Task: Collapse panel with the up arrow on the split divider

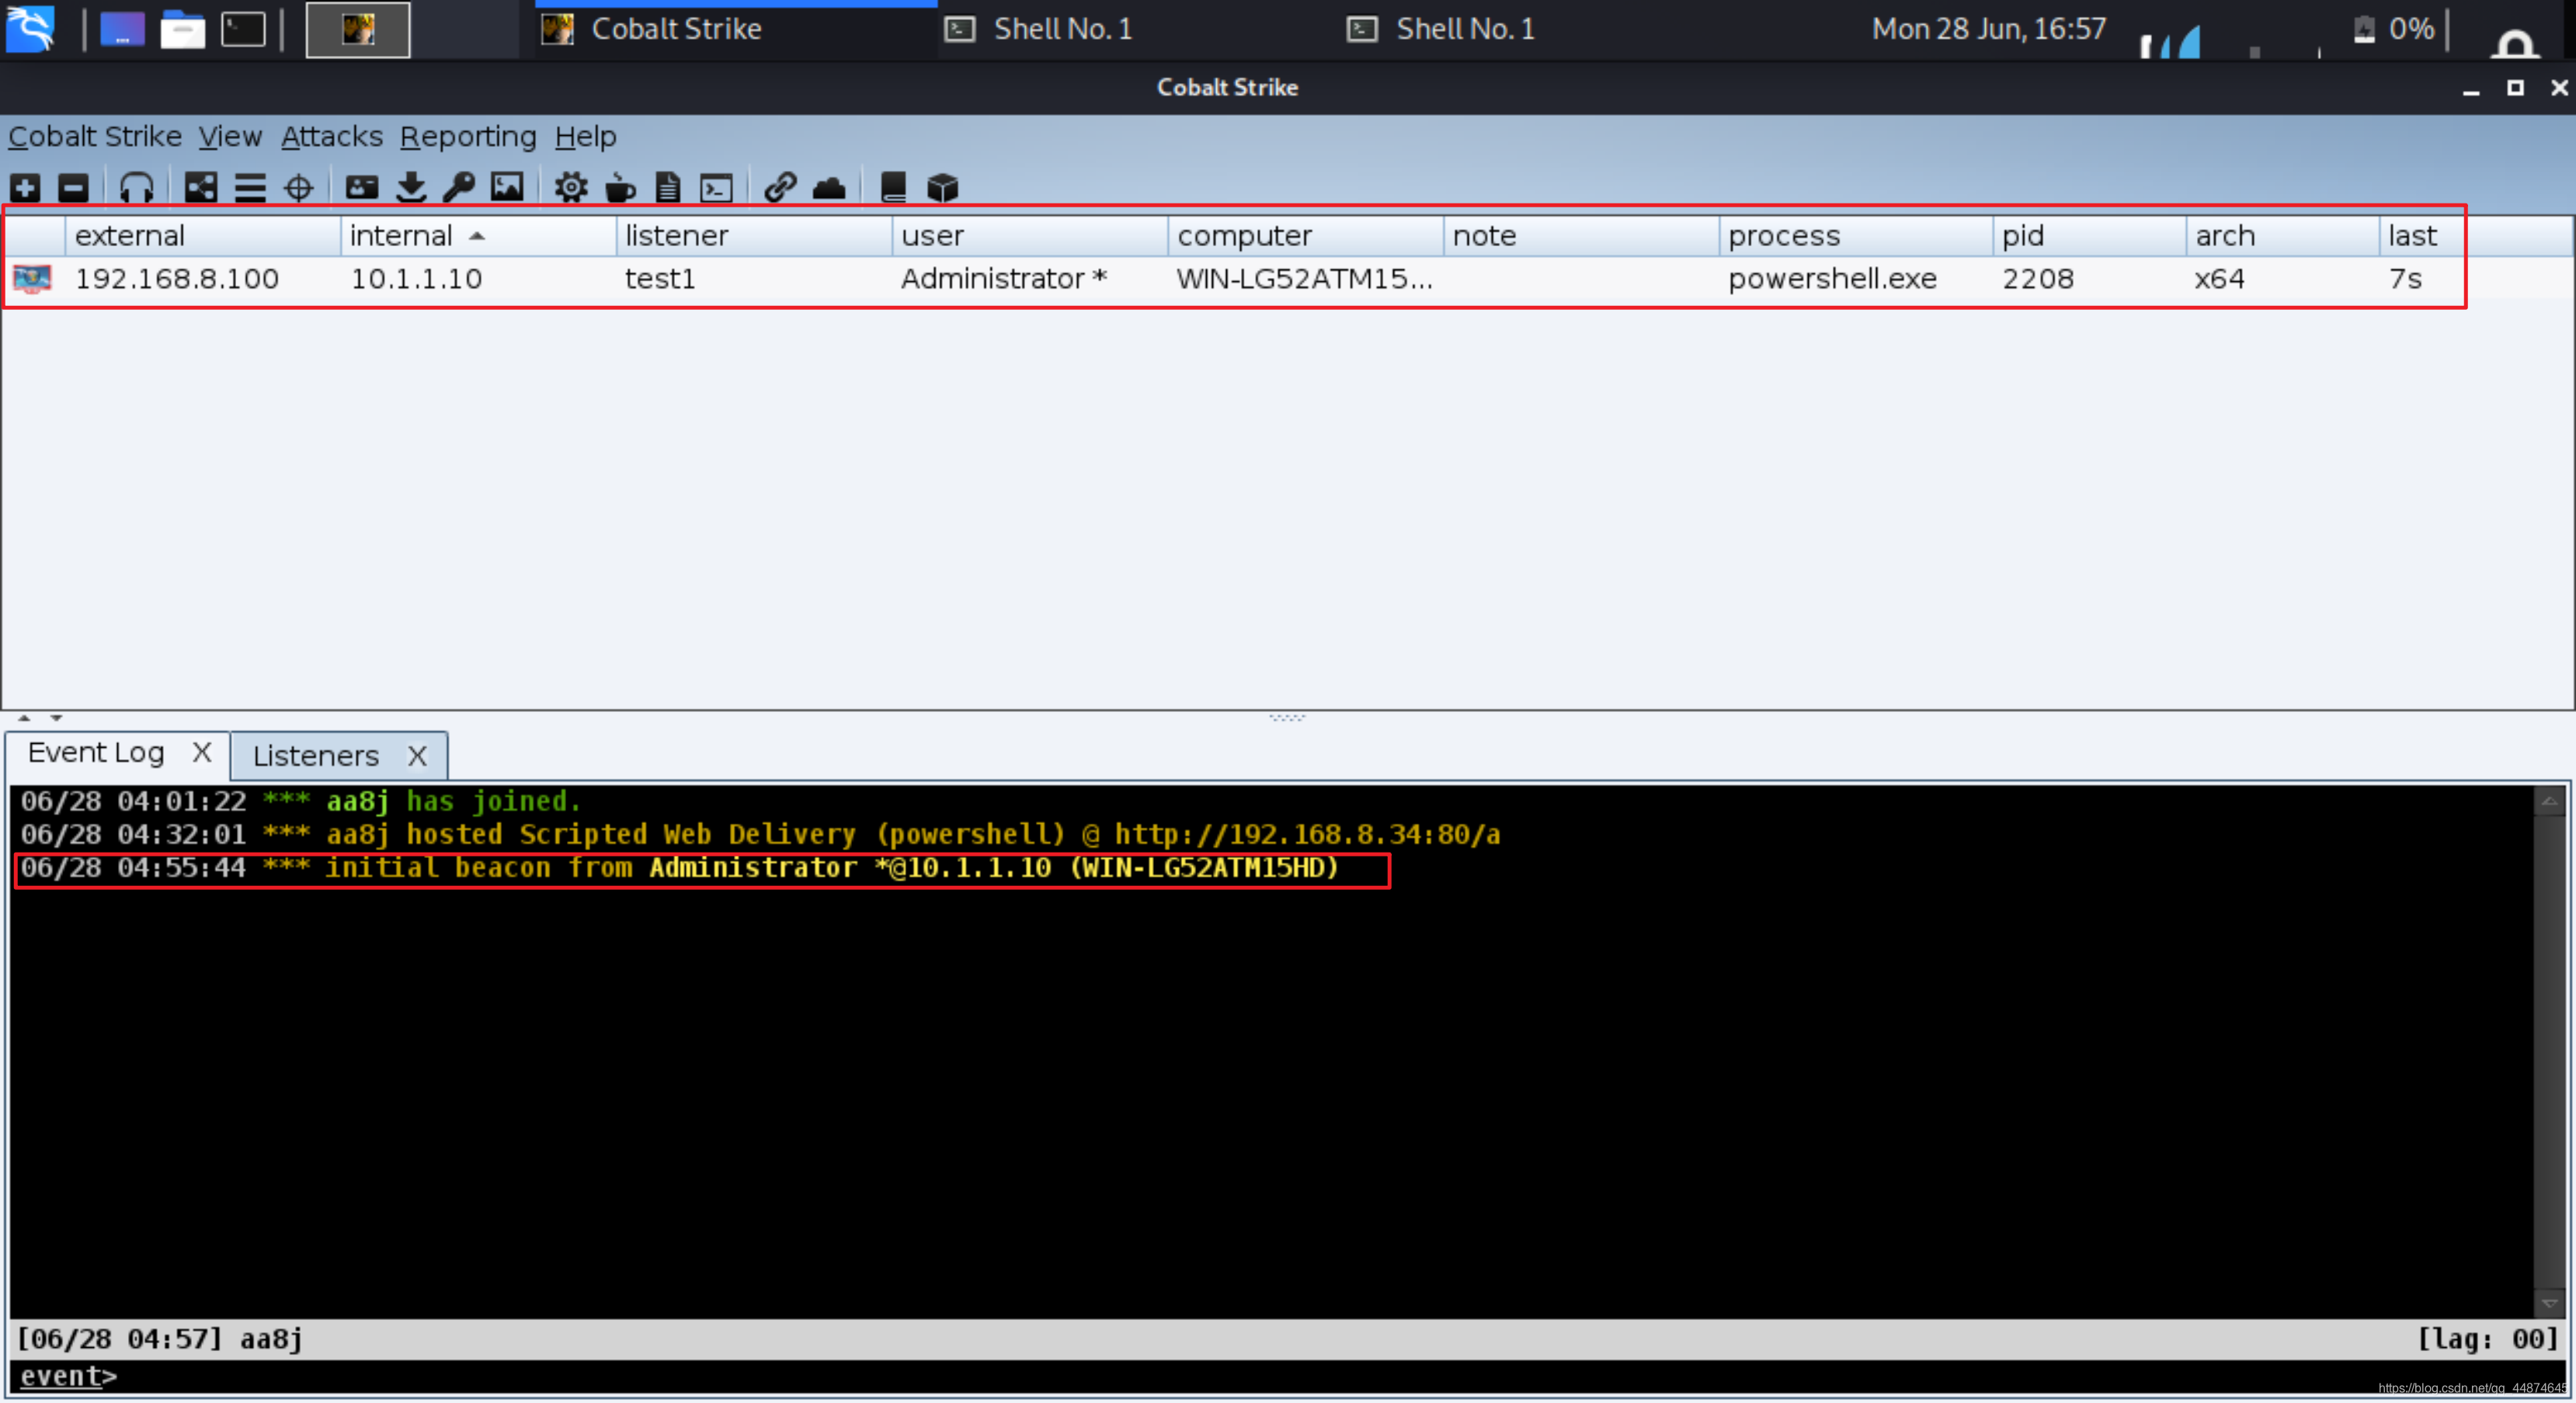Action: [x=24, y=718]
